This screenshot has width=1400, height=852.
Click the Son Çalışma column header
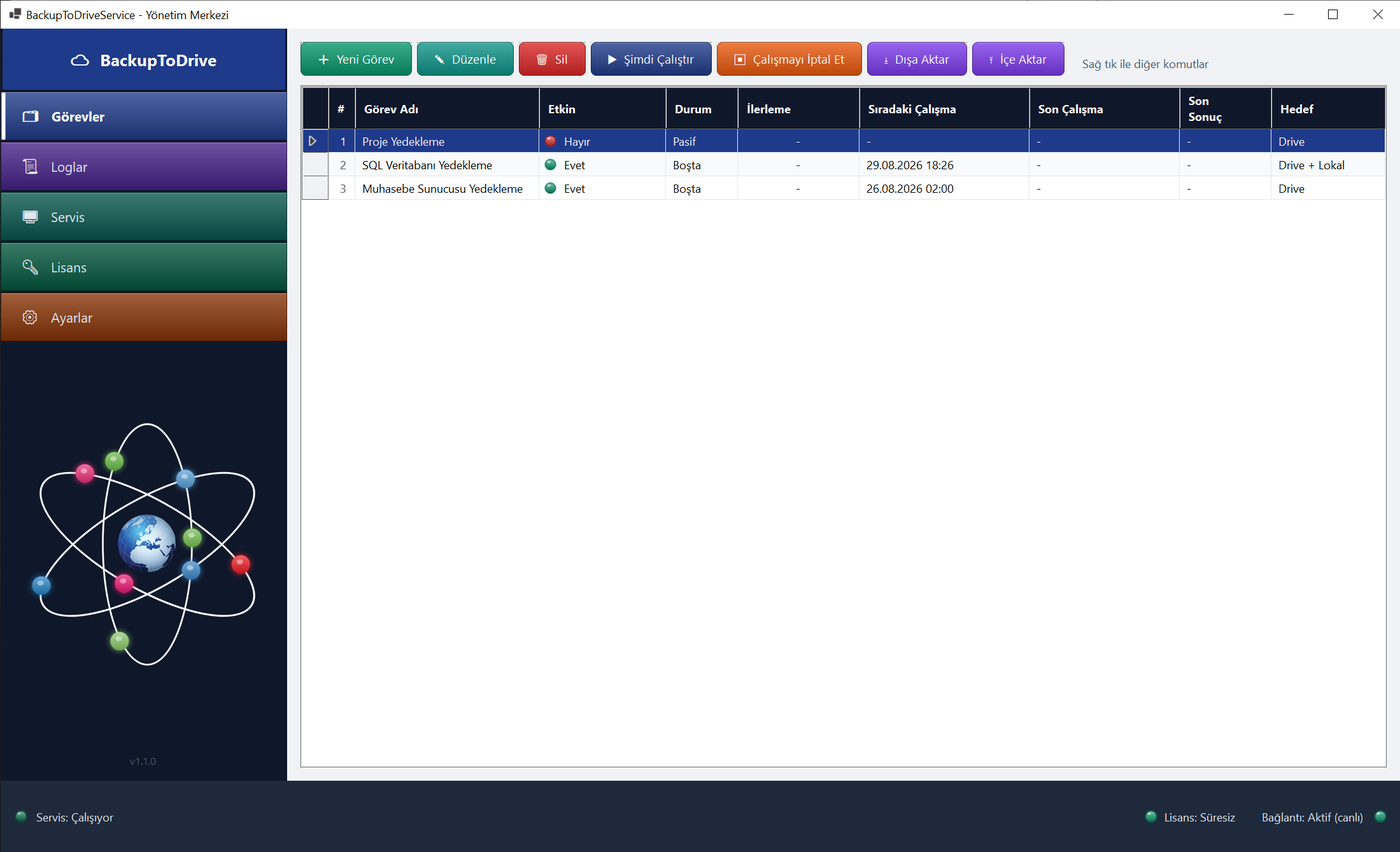point(1104,108)
